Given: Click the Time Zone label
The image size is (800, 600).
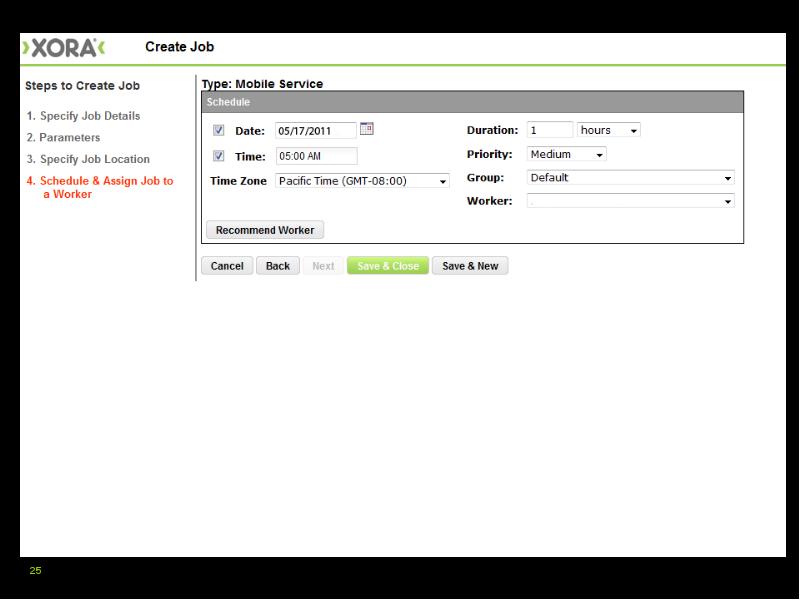Looking at the screenshot, I should [238, 181].
